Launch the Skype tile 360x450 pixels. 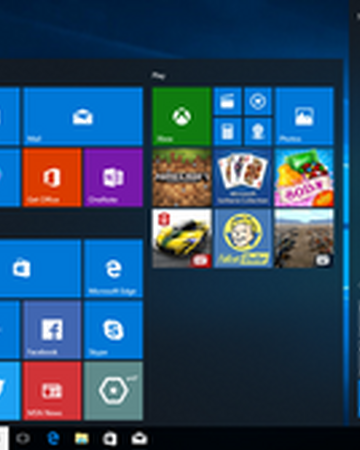(x=114, y=330)
